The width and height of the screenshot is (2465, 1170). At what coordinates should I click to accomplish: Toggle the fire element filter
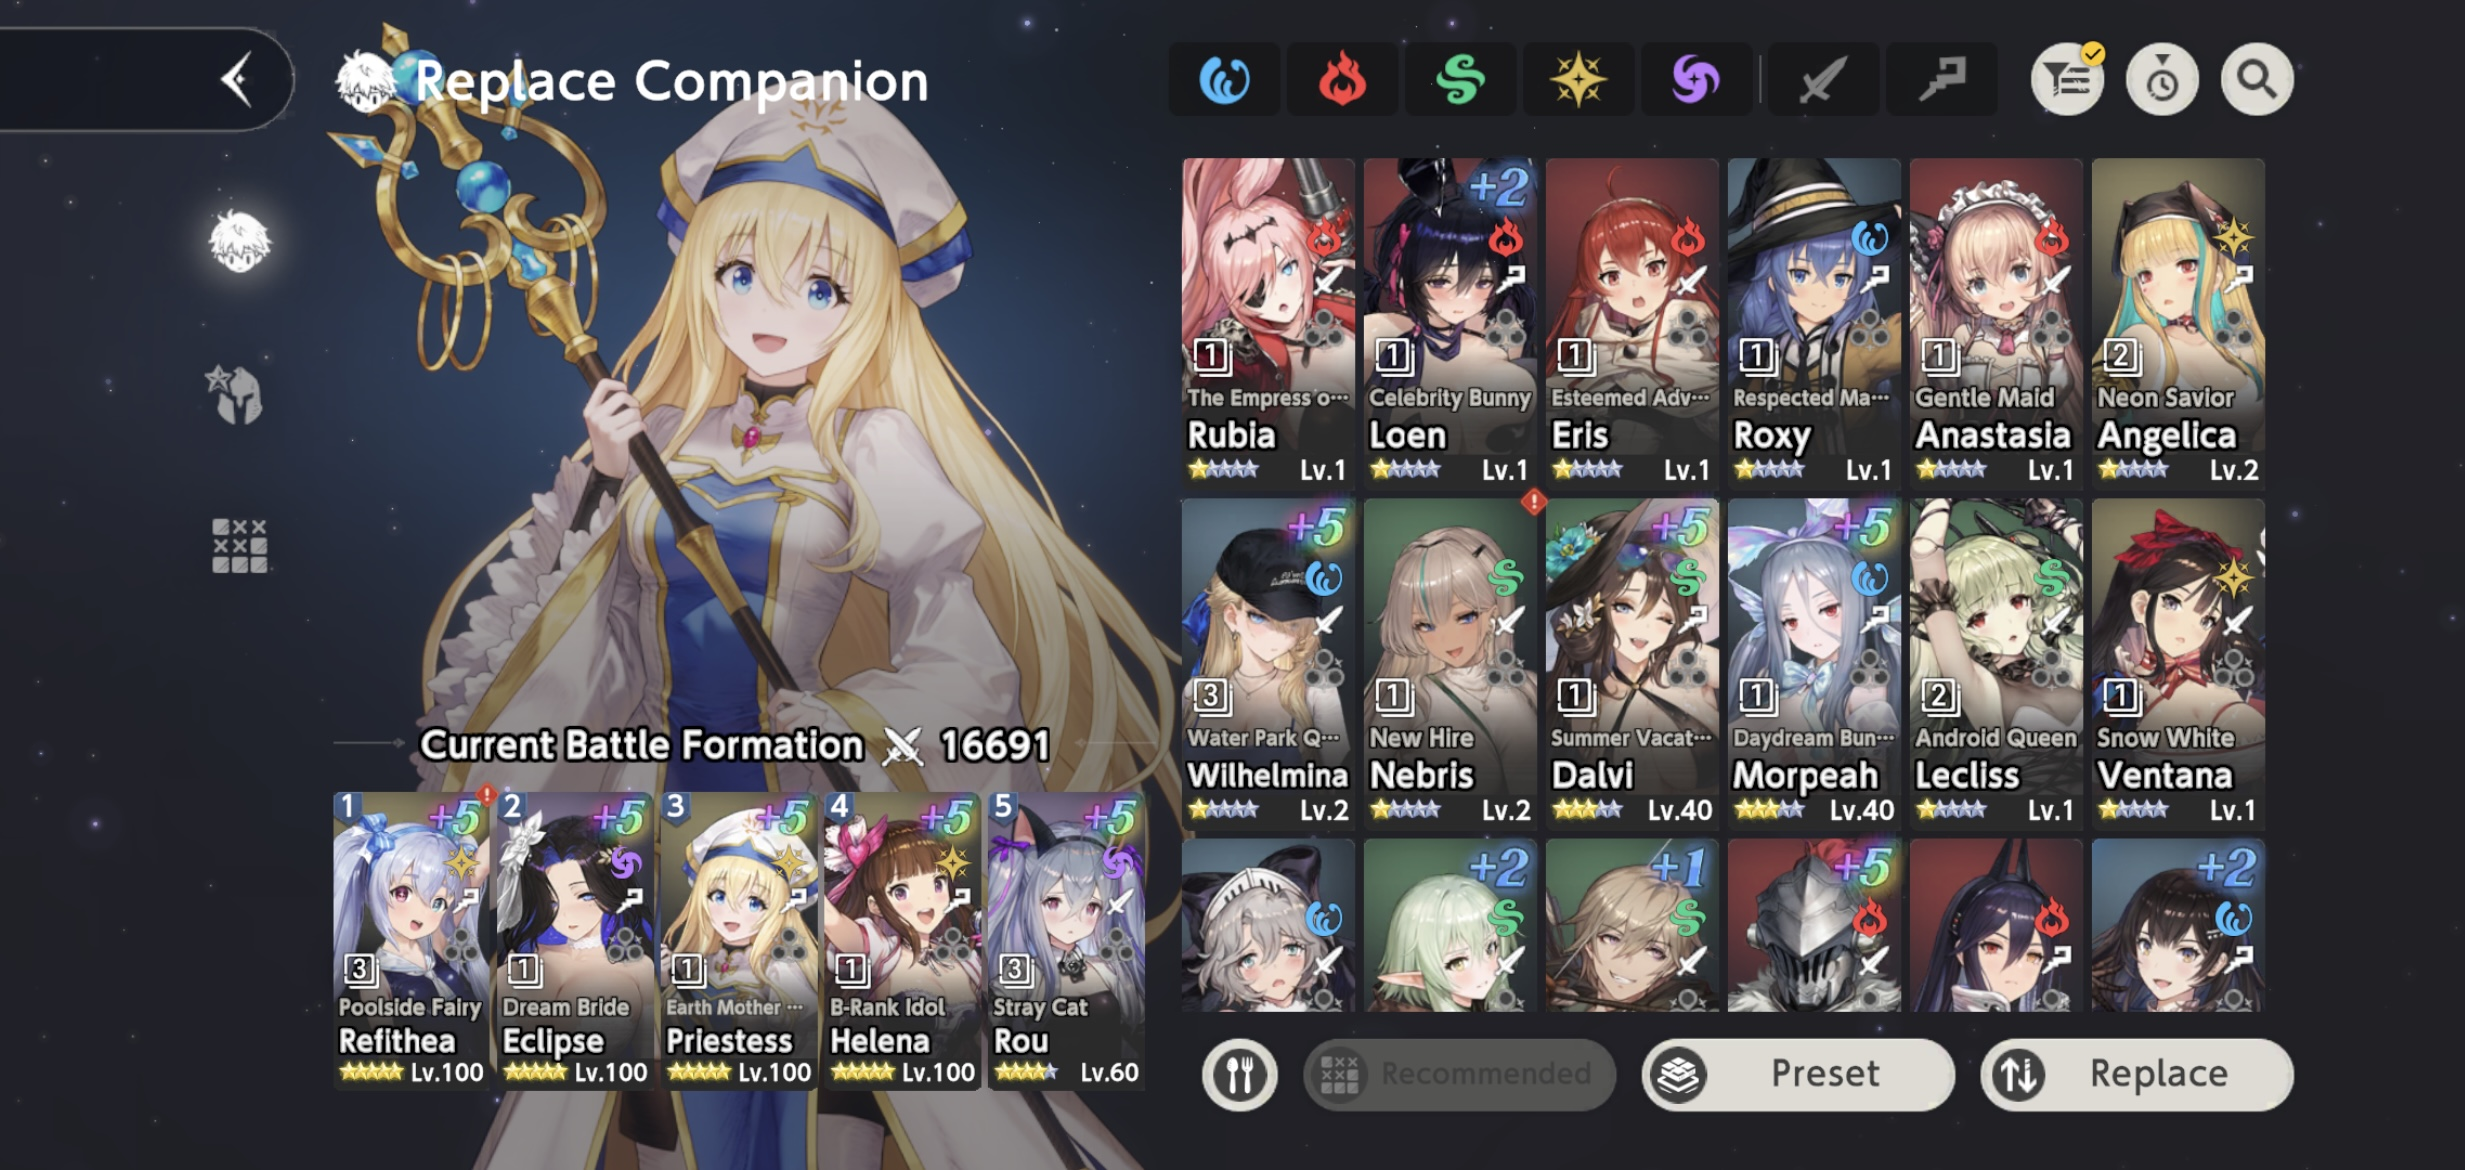click(1342, 80)
